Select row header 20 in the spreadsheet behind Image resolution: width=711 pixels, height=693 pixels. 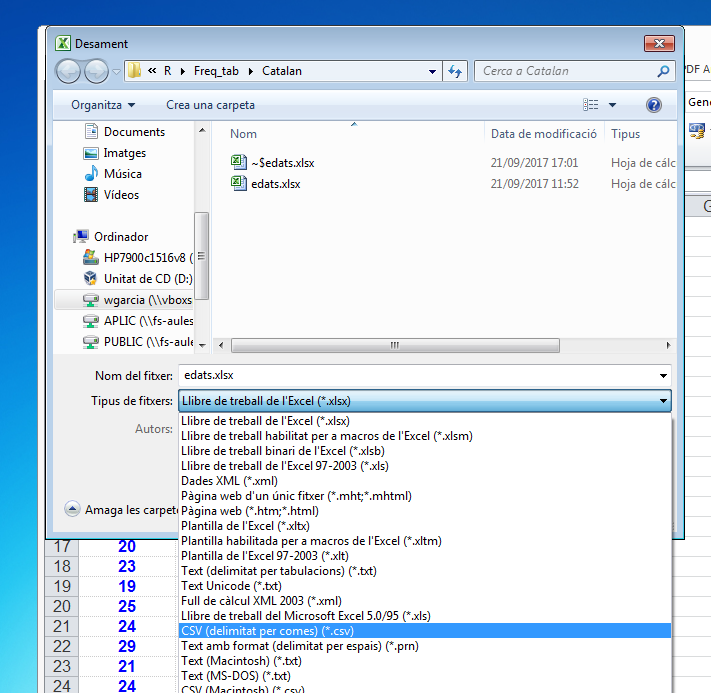pyautogui.click(x=62, y=606)
